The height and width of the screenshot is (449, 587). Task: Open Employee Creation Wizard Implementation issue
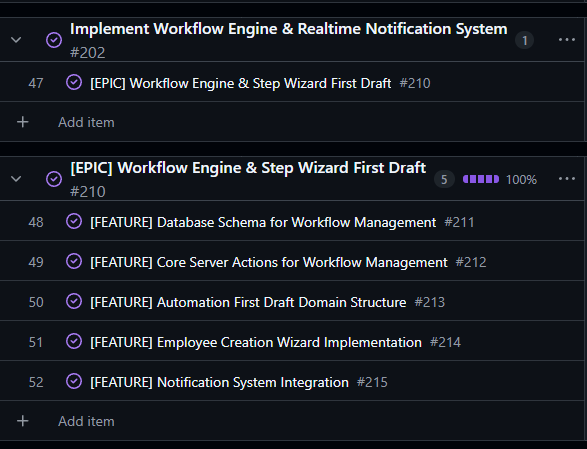click(256, 342)
